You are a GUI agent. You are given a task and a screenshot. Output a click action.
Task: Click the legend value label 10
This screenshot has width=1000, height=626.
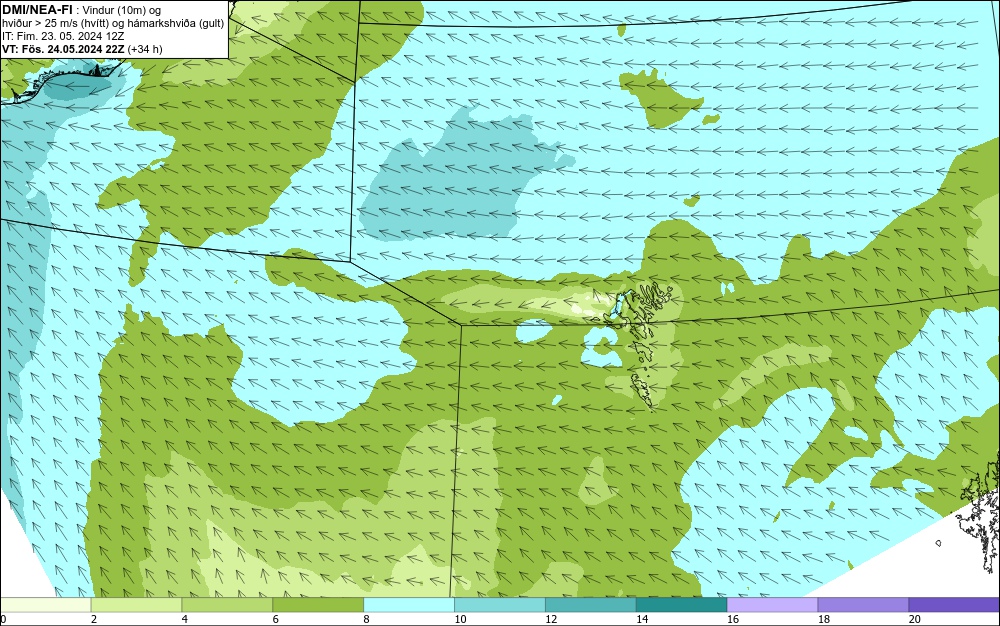point(460,619)
